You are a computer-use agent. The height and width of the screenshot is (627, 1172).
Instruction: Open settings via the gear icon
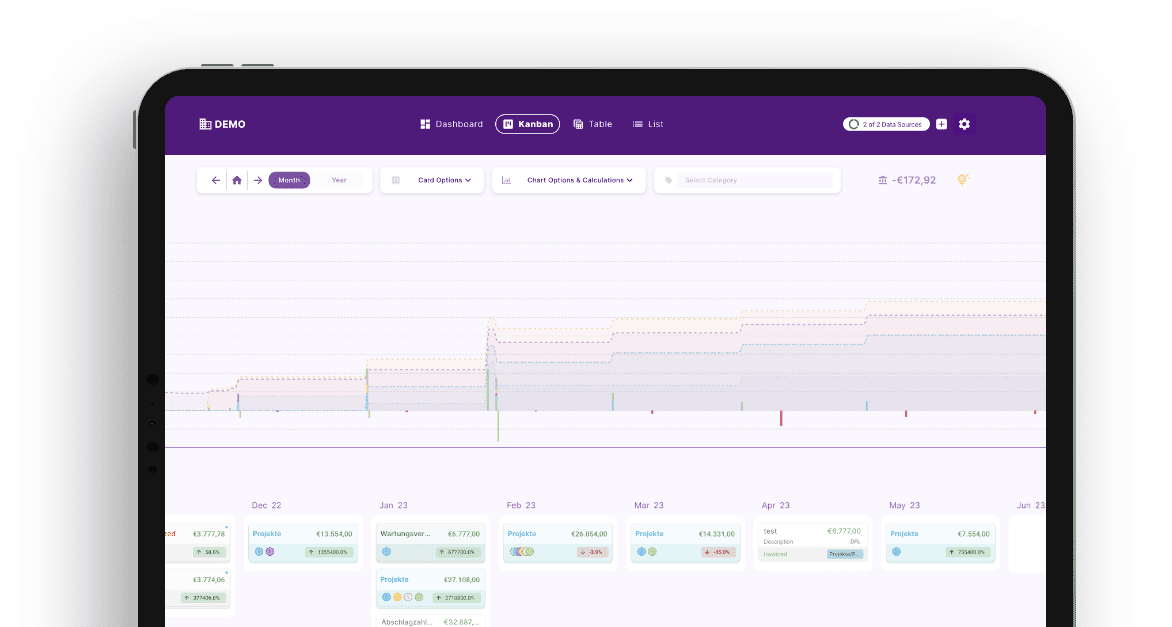tap(964, 124)
